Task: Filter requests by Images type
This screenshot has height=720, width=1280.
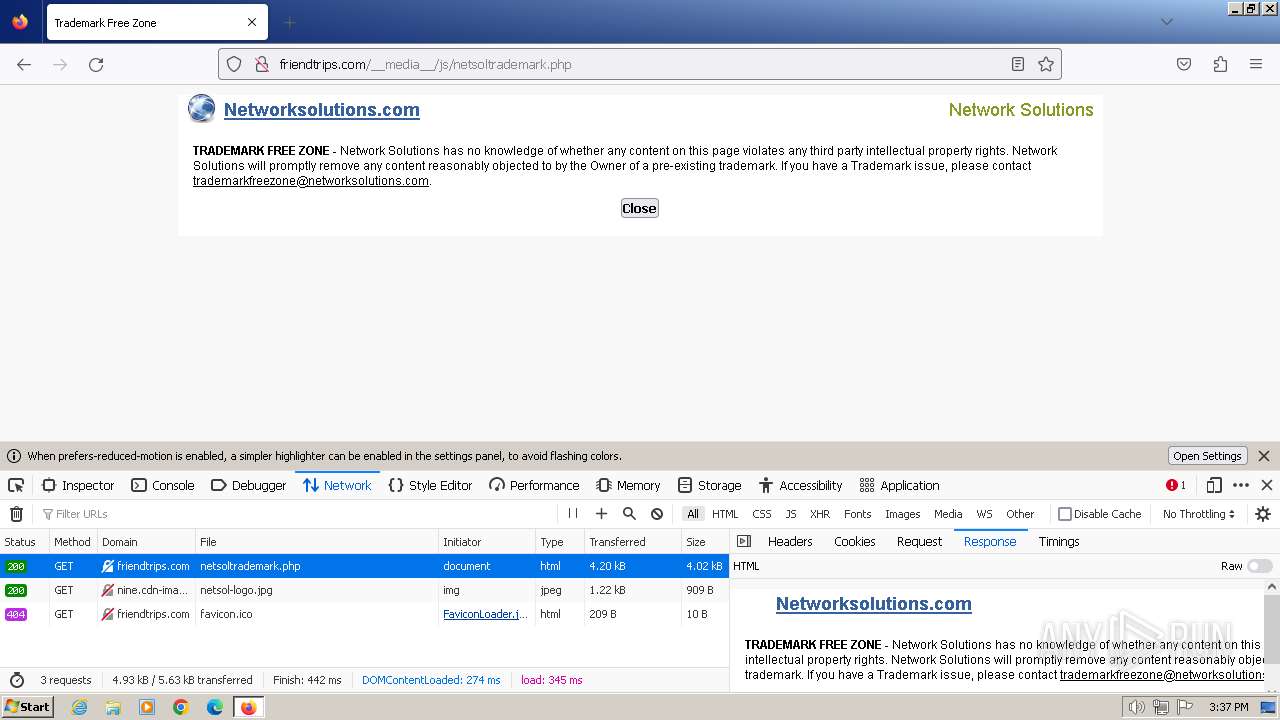Action: coord(902,514)
